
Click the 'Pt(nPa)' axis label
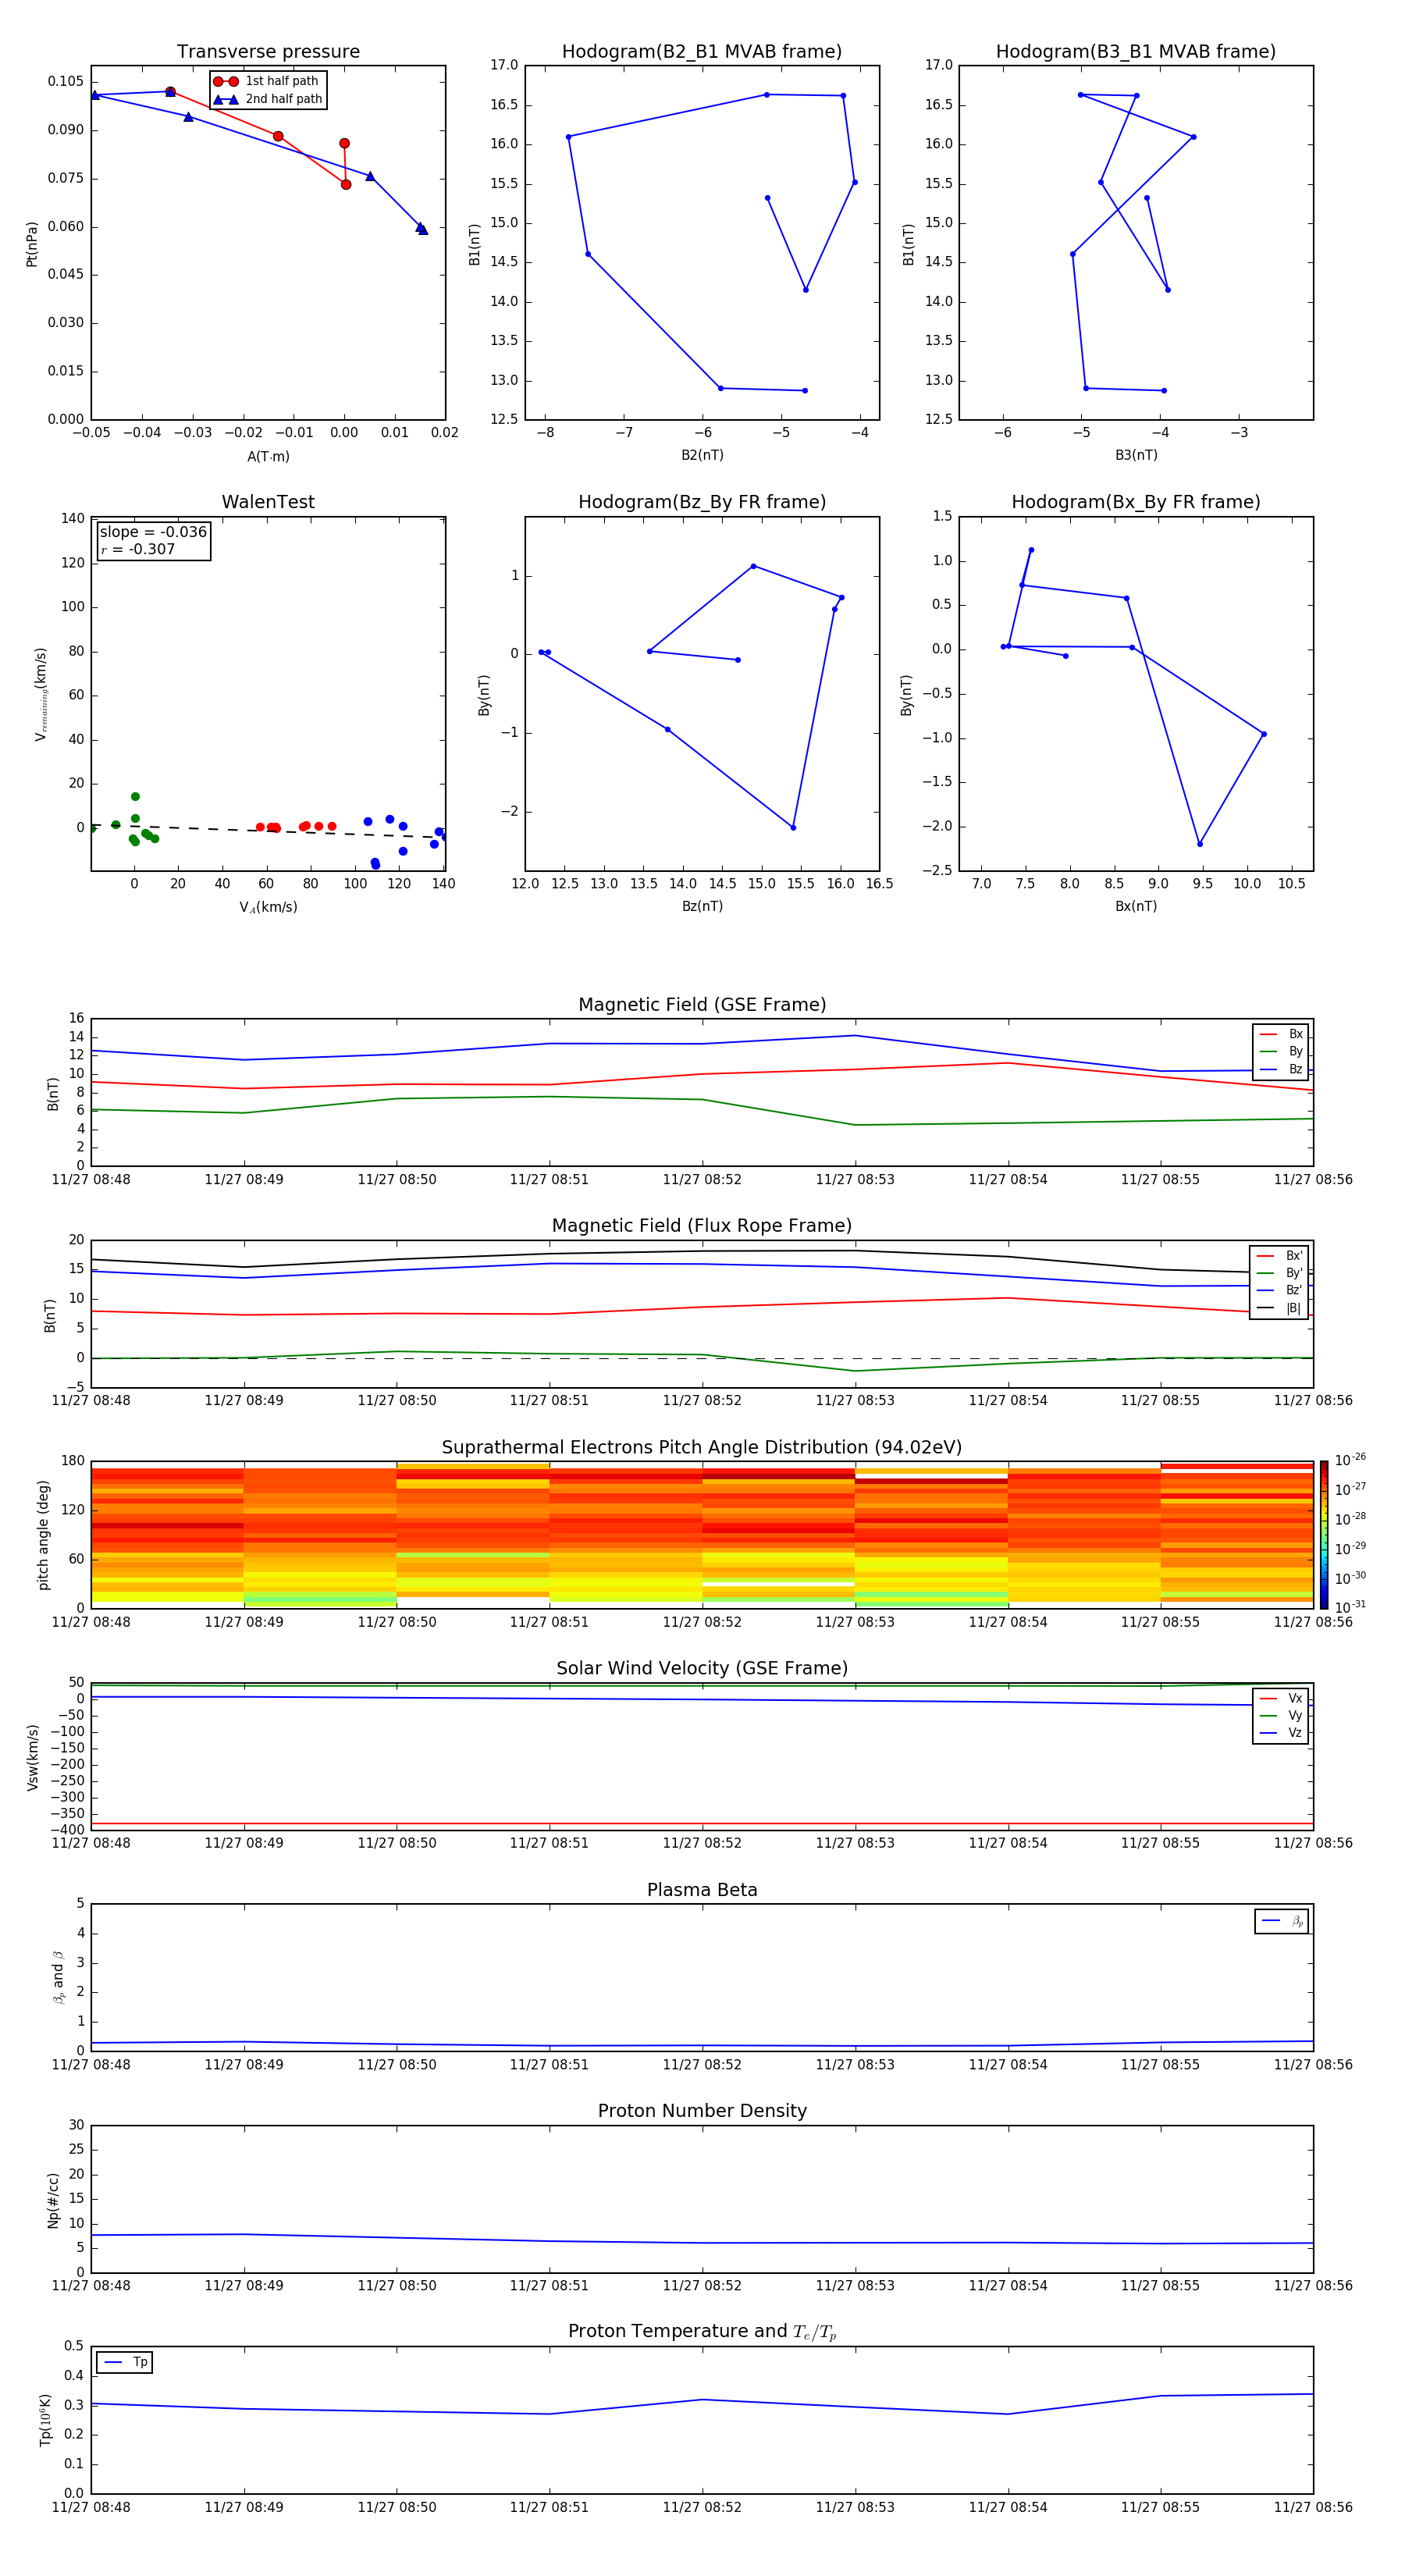point(32,243)
